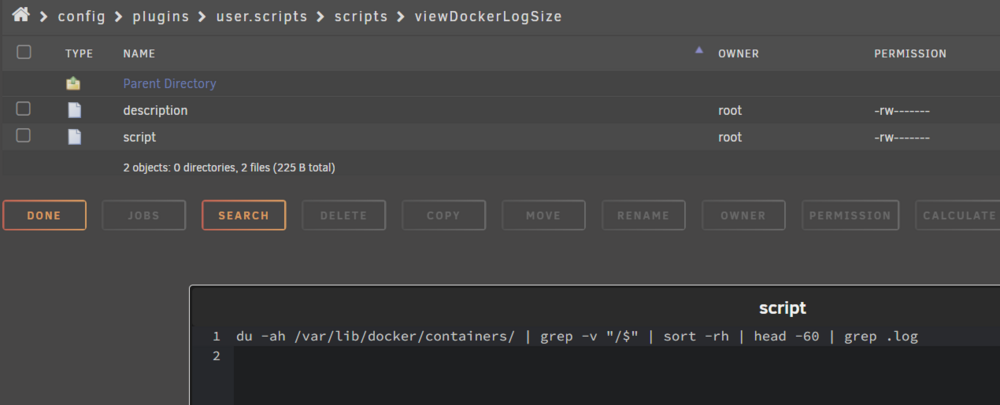The width and height of the screenshot is (1000, 405).
Task: Open the Parent Directory folder icon
Action: 74,84
